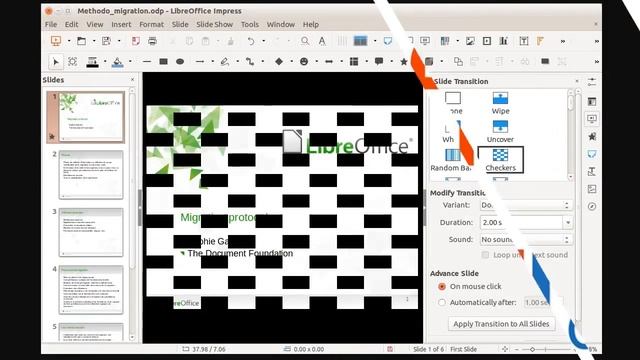Expand the Display Views dropdown arrow

[375, 41]
